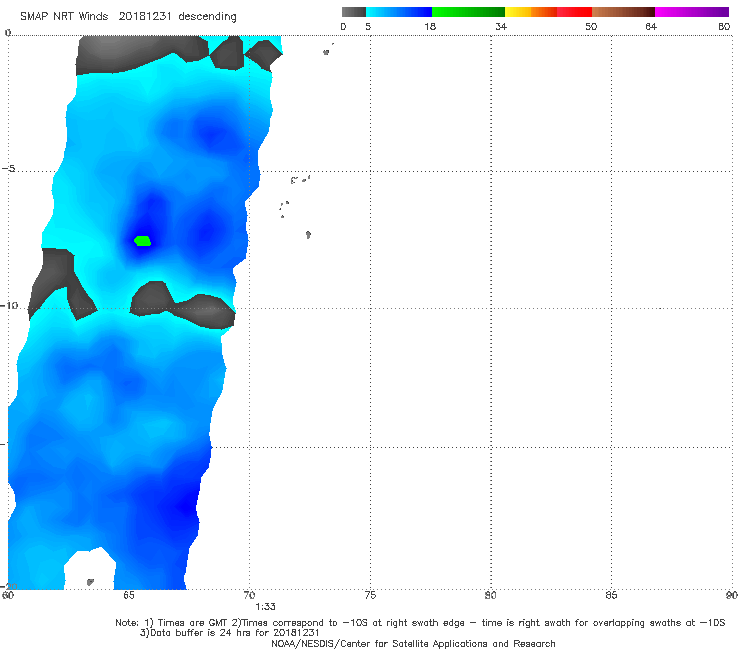This screenshot has width=740, height=650.
Task: Click the "34" label under the color bar
Action: [501, 26]
